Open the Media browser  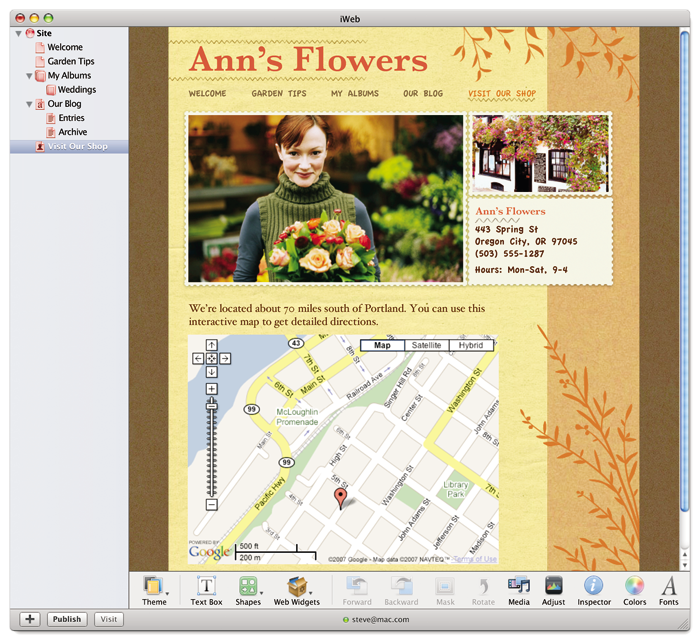click(x=519, y=586)
